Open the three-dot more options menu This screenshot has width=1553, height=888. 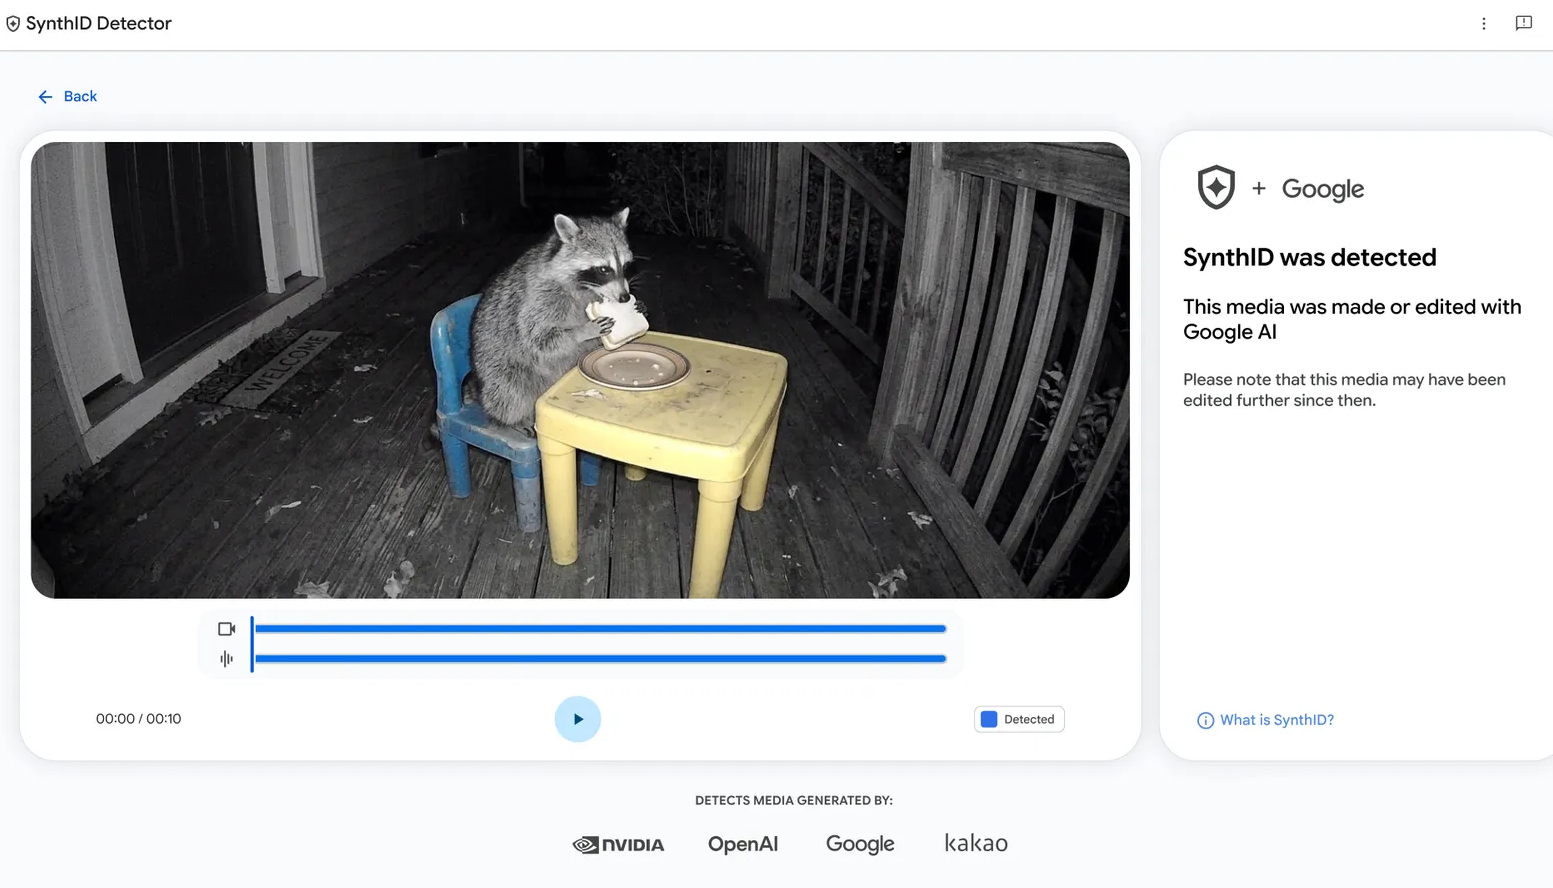[1484, 24]
